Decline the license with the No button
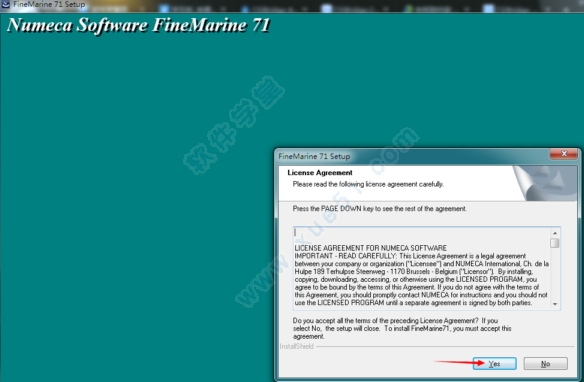 coord(546,363)
